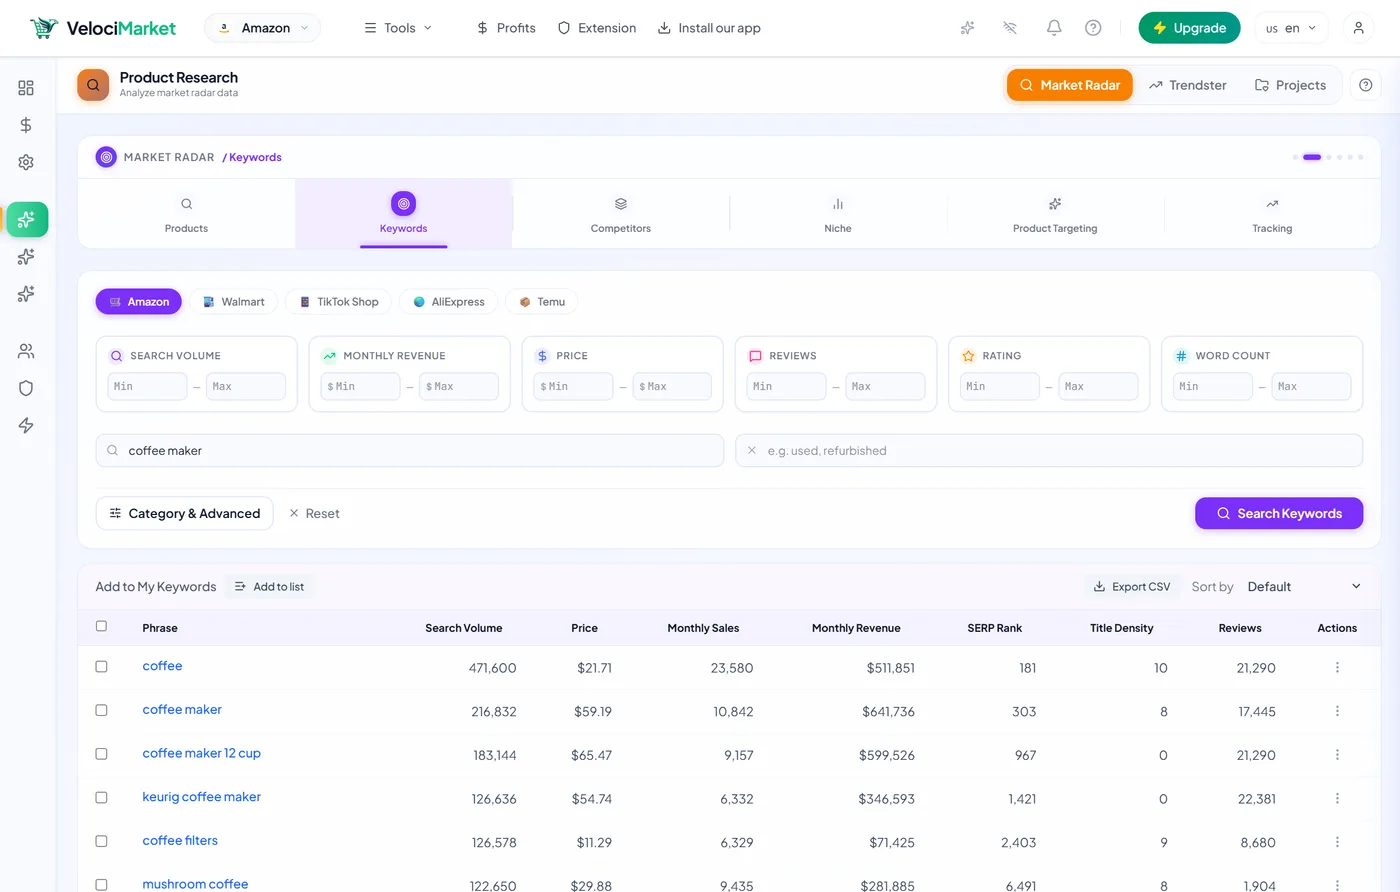Select the Temu marketplace chip
The image size is (1400, 892).
[x=542, y=302]
